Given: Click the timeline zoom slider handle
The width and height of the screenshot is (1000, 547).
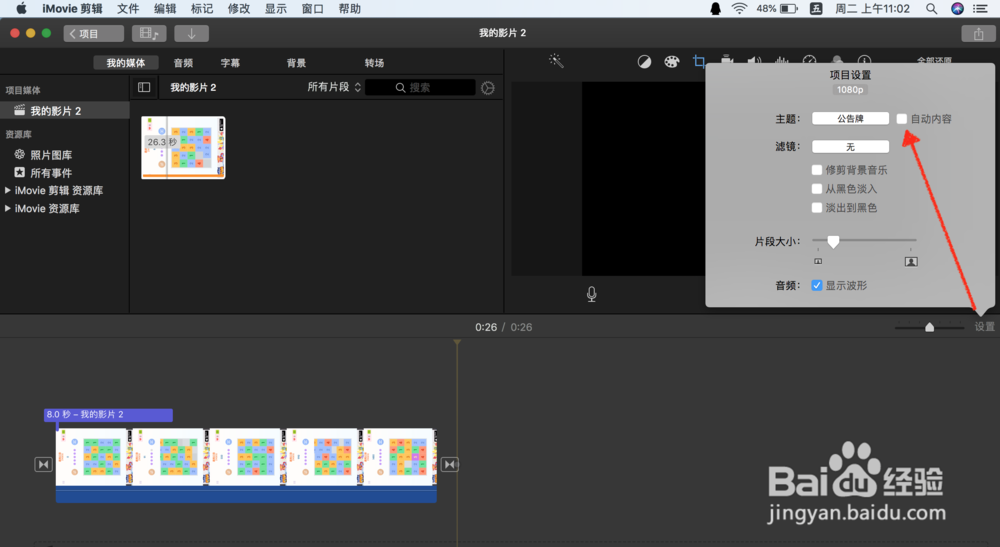Looking at the screenshot, I should click(x=929, y=327).
